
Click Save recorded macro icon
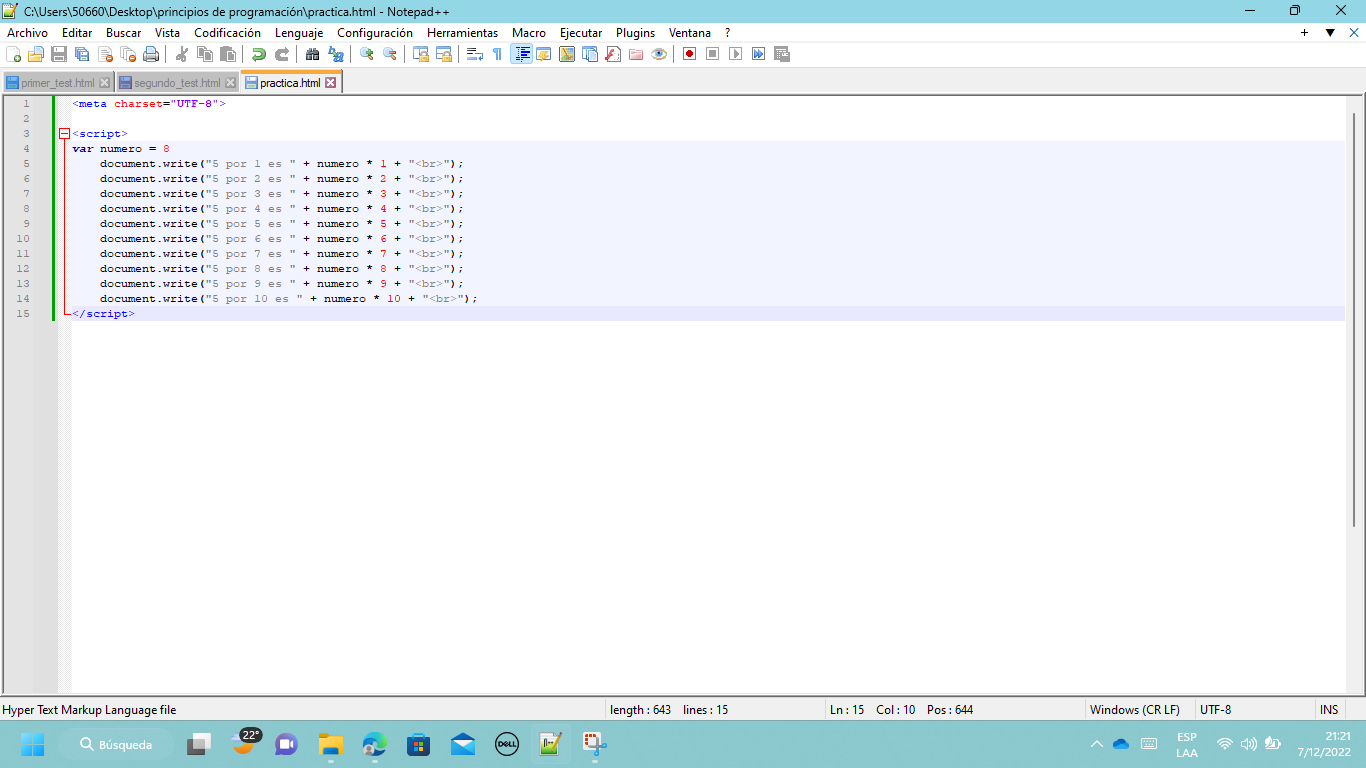click(782, 54)
